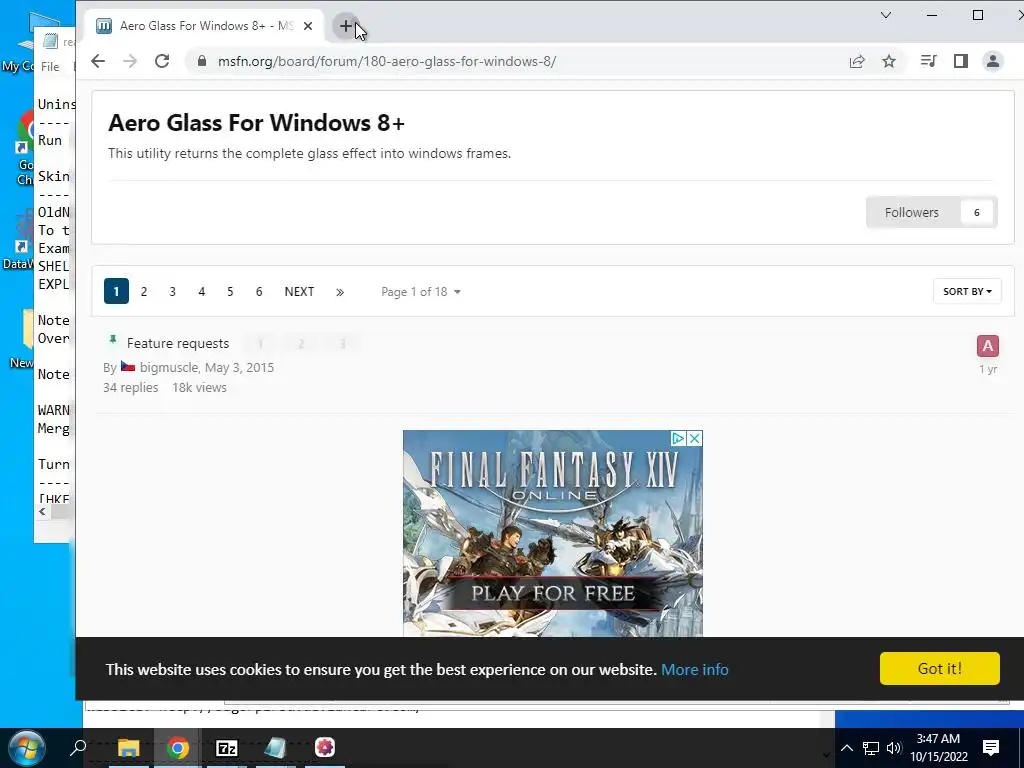Screen dimensions: 1024x768
Task: Open media controls icon
Action: tap(928, 61)
